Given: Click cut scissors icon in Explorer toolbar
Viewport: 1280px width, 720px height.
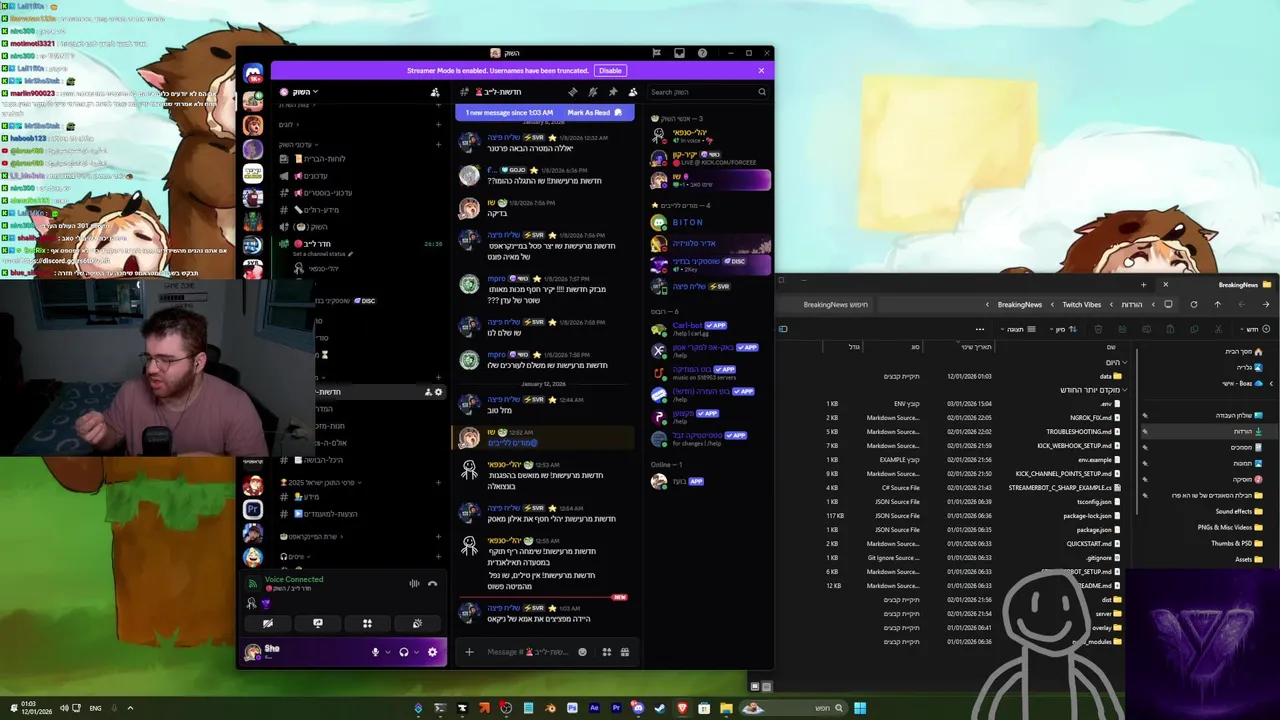Looking at the screenshot, I should click(1218, 329).
